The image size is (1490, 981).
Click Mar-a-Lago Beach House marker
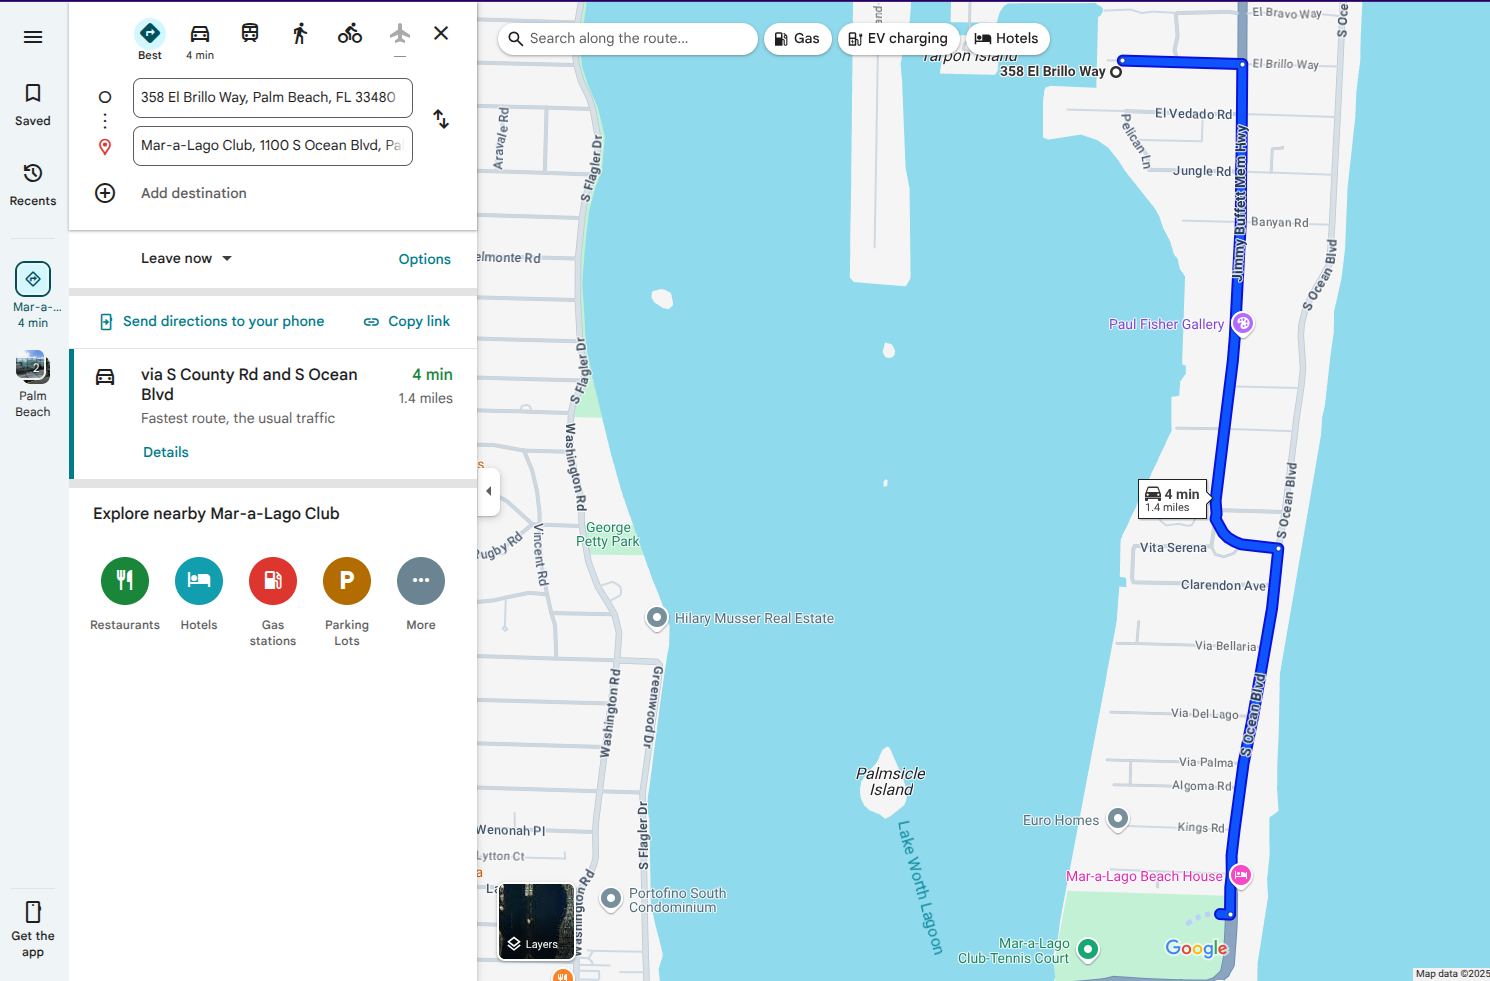(1240, 875)
